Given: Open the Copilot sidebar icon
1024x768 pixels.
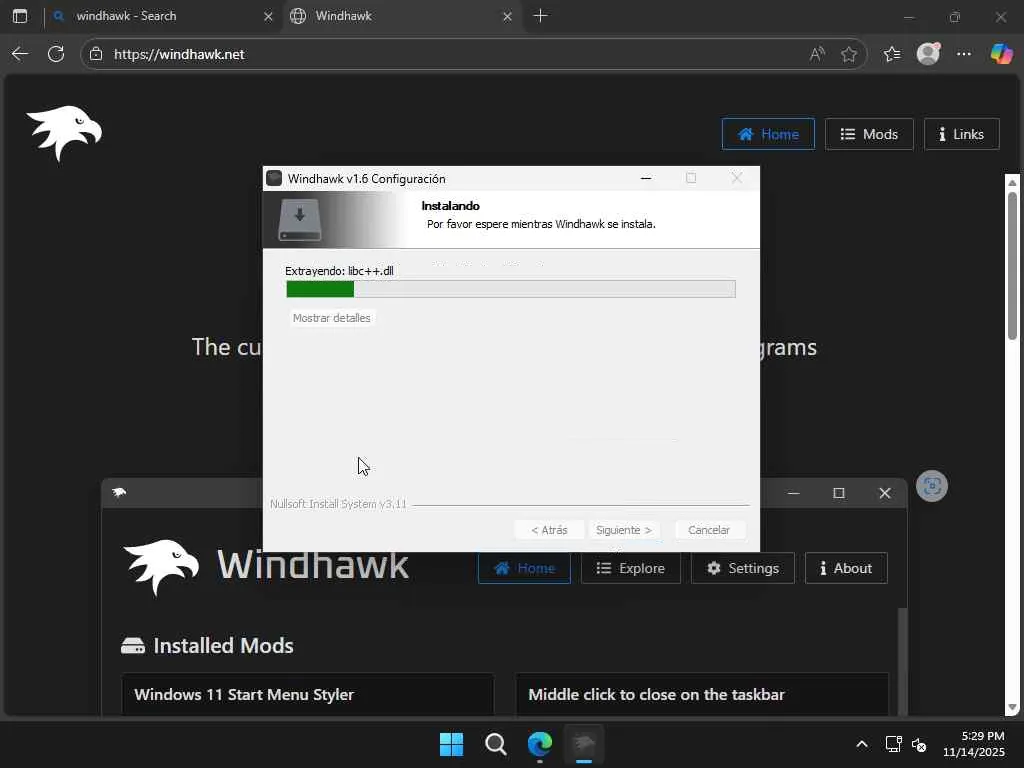Looking at the screenshot, I should coord(1001,54).
